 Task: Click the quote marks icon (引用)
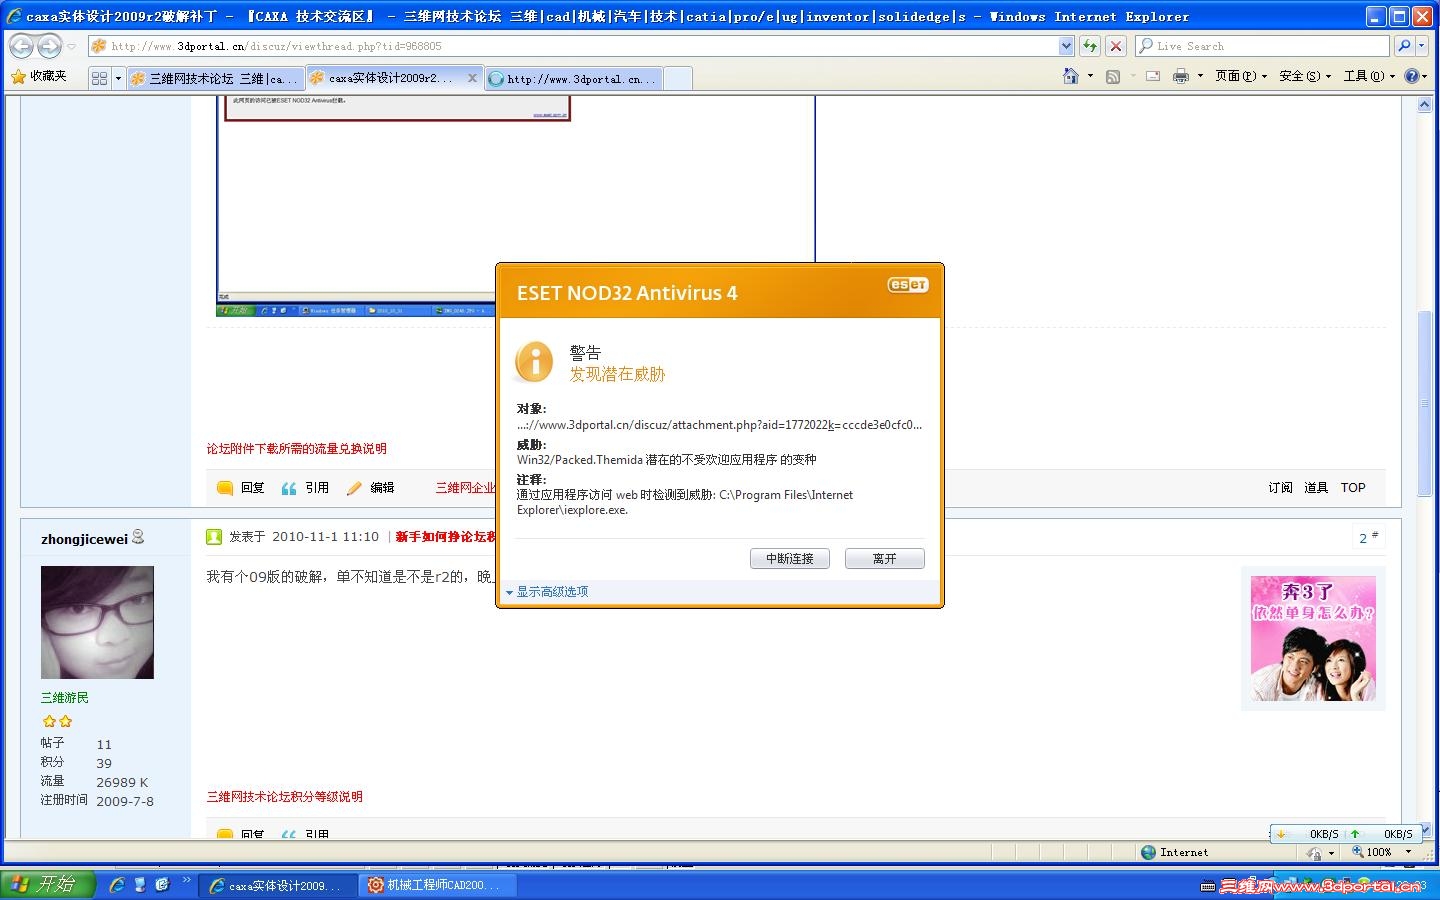pyautogui.click(x=289, y=488)
